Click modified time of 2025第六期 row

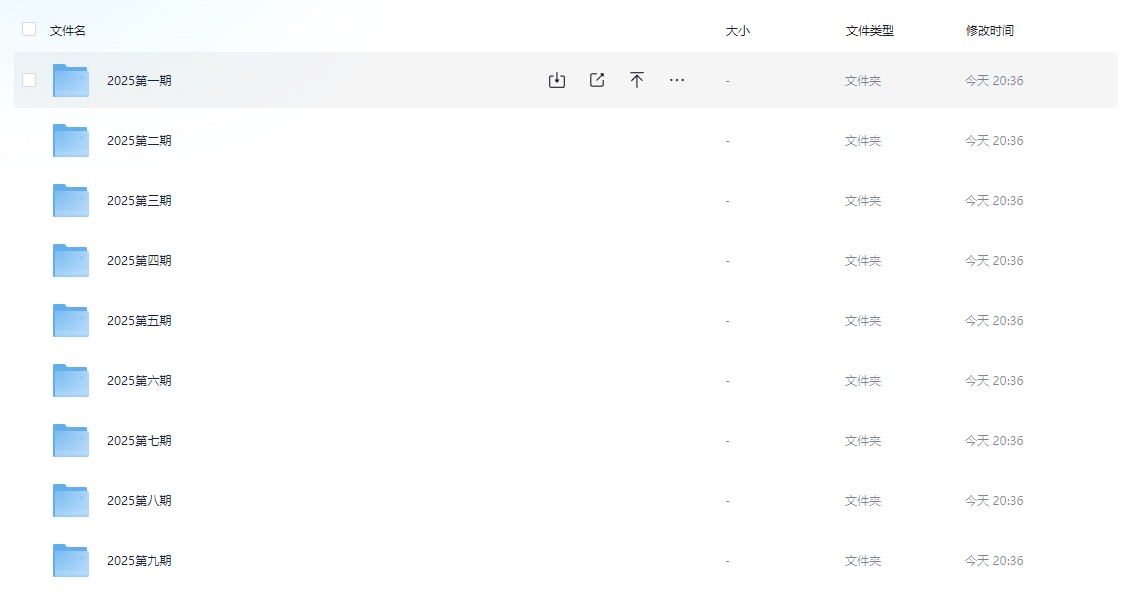(x=994, y=381)
